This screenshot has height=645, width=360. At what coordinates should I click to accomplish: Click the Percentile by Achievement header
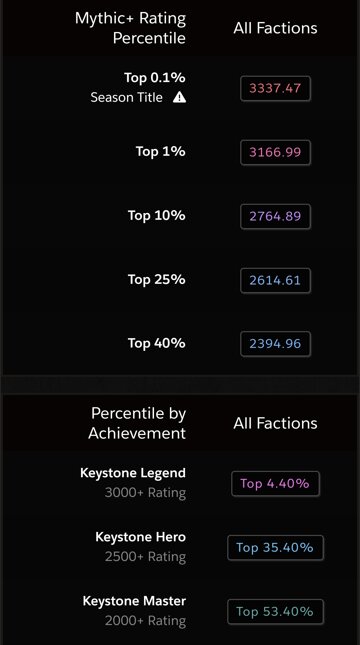click(137, 423)
